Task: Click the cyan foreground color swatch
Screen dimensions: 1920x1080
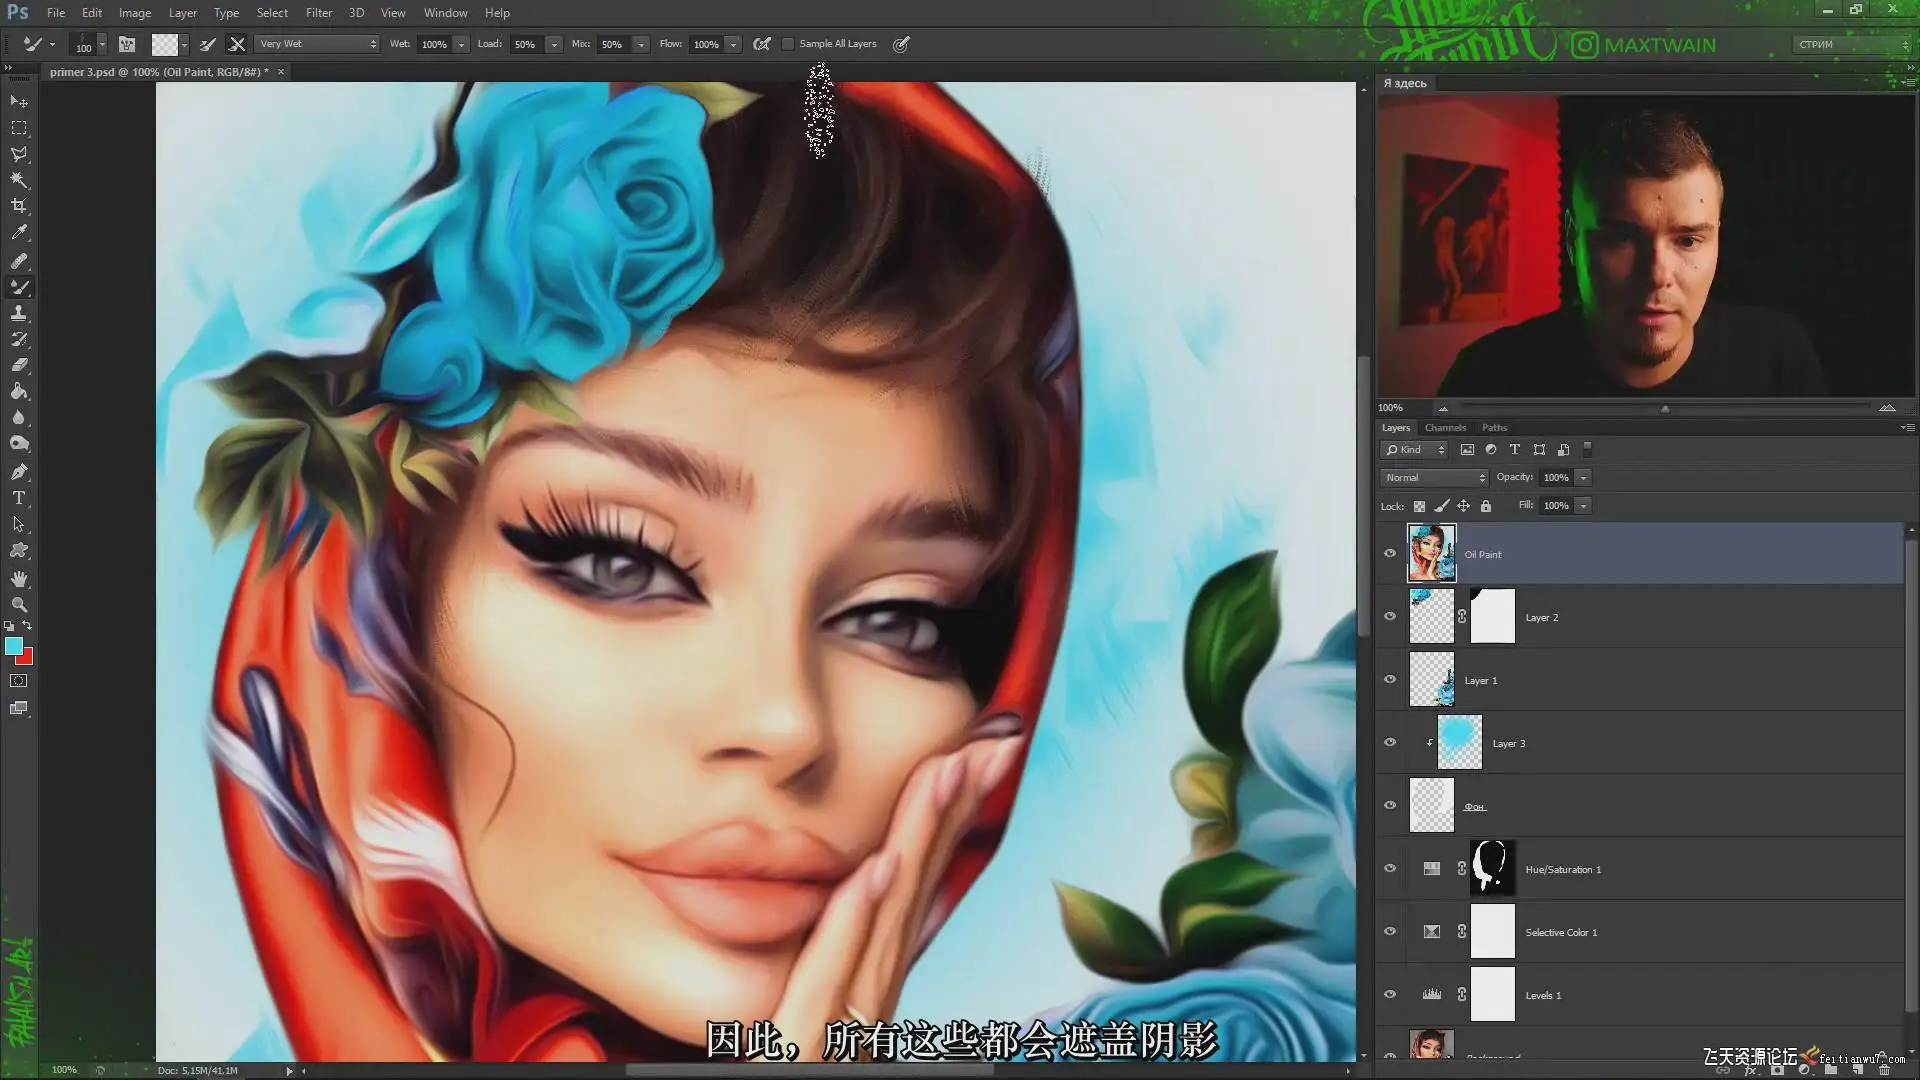Action: [14, 646]
